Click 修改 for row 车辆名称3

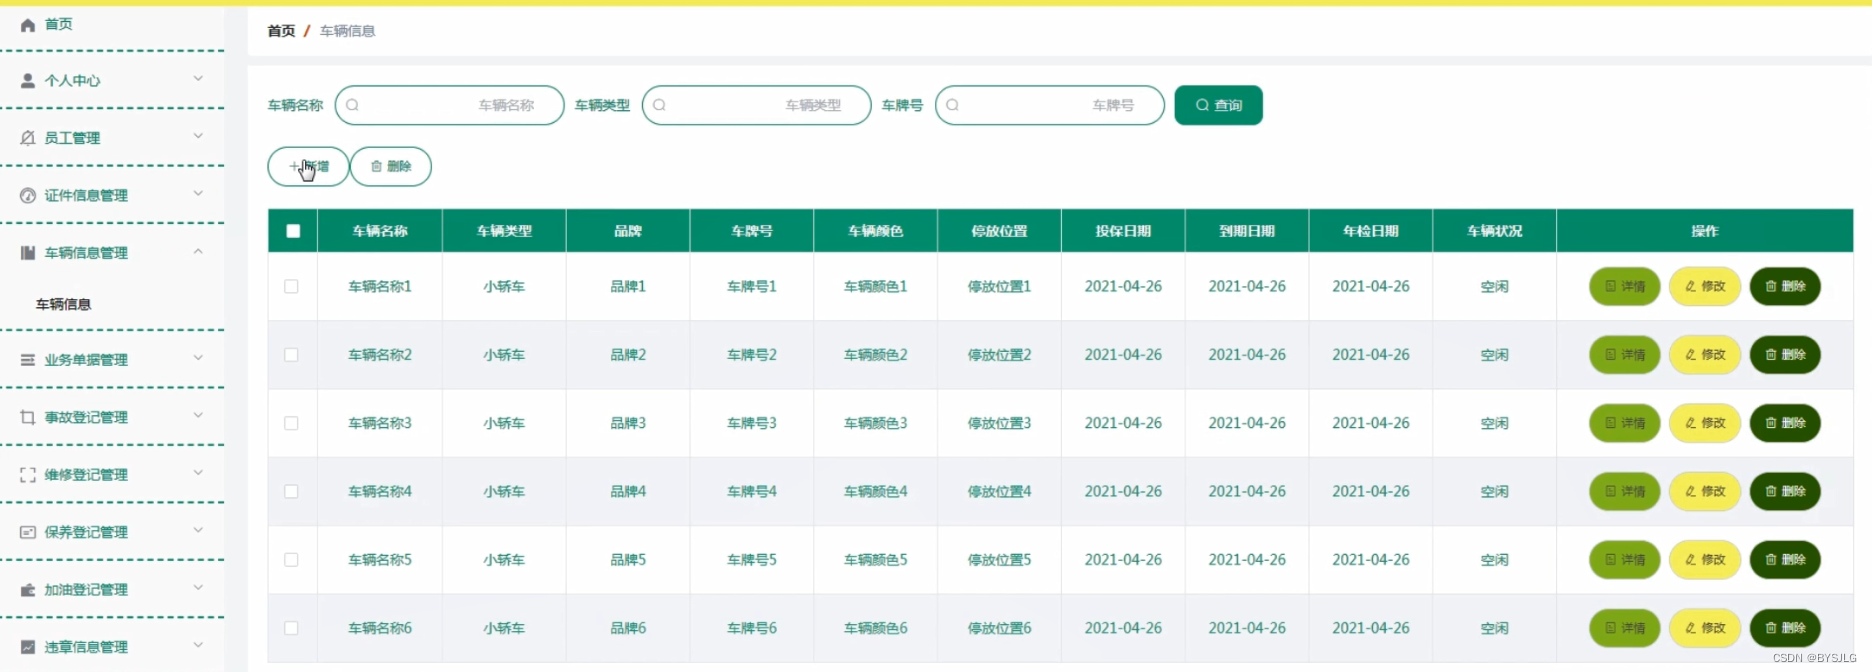pyautogui.click(x=1705, y=423)
